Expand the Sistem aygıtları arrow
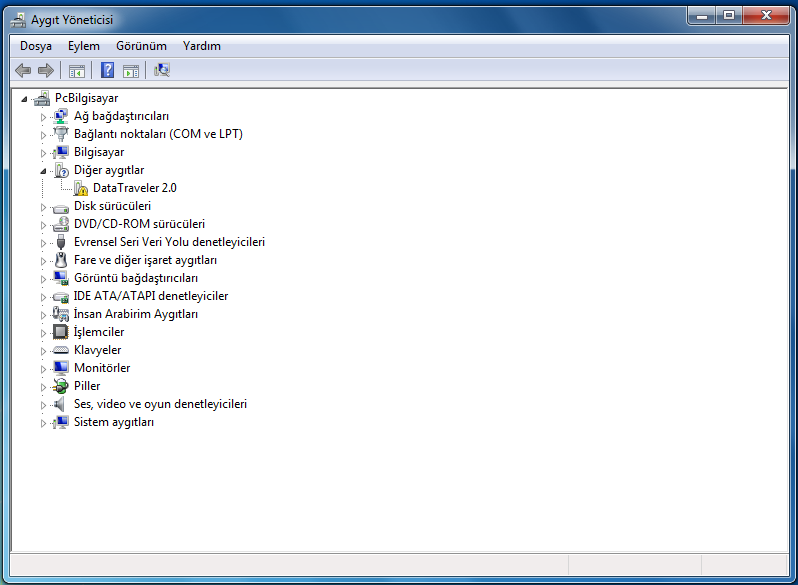 [x=43, y=423]
